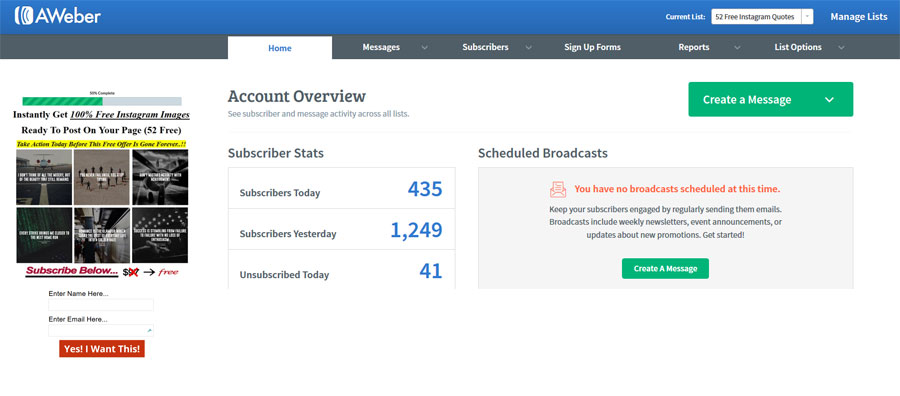Screen dimensions: 900x396
Task: Click the no broadcasts scheduled message
Action: (677, 189)
